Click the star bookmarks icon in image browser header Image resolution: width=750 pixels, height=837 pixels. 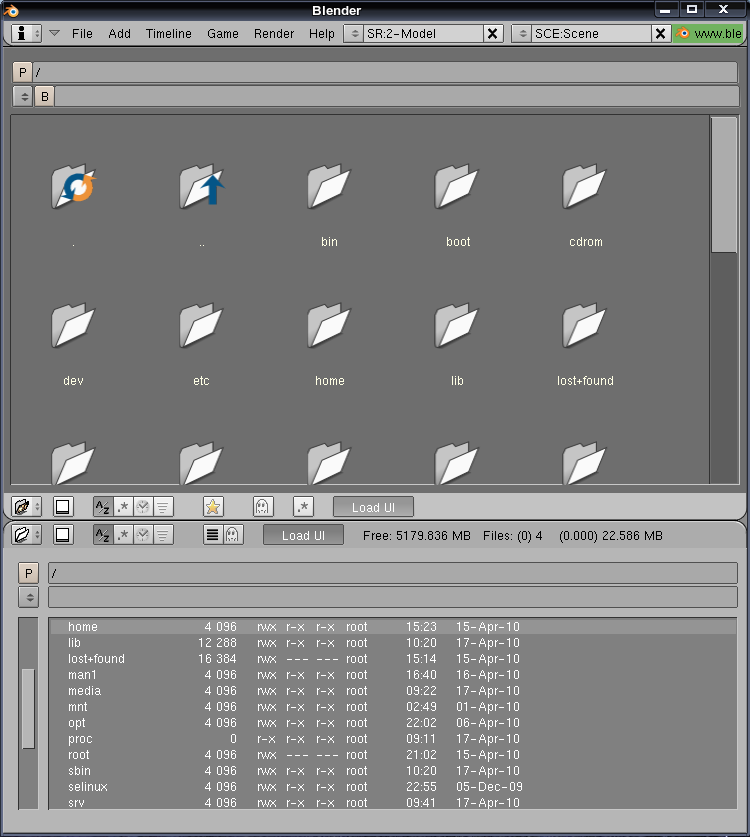click(213, 507)
